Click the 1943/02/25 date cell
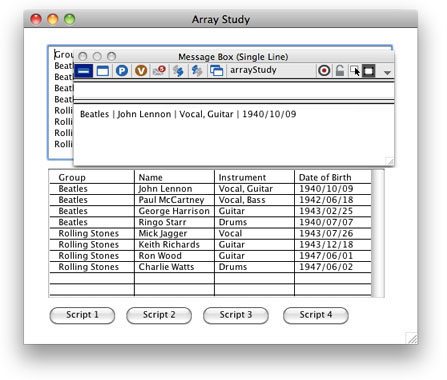The width and height of the screenshot is (447, 380). [333, 211]
